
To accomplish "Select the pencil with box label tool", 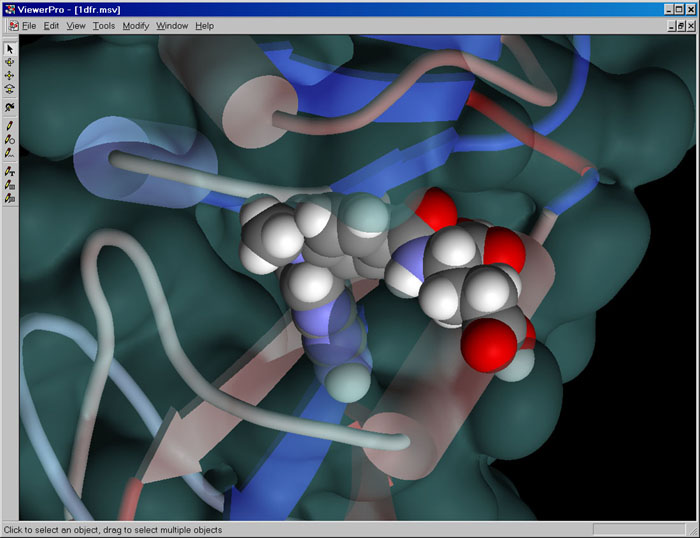I will (x=10, y=184).
